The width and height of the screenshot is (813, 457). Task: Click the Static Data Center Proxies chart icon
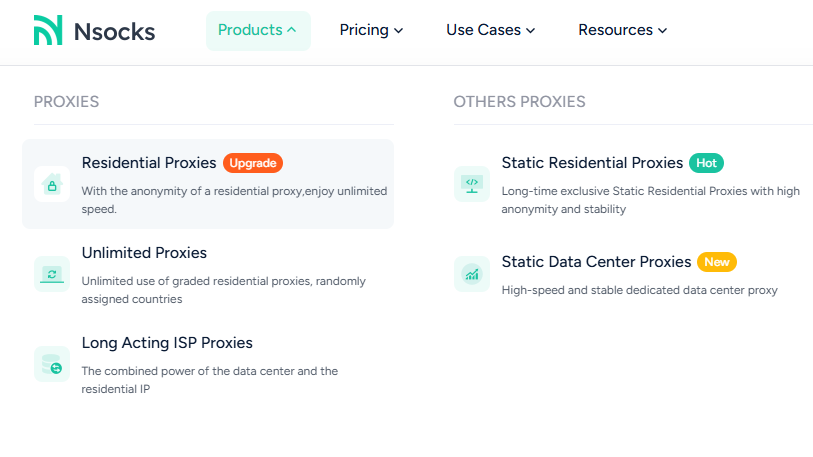pos(471,273)
